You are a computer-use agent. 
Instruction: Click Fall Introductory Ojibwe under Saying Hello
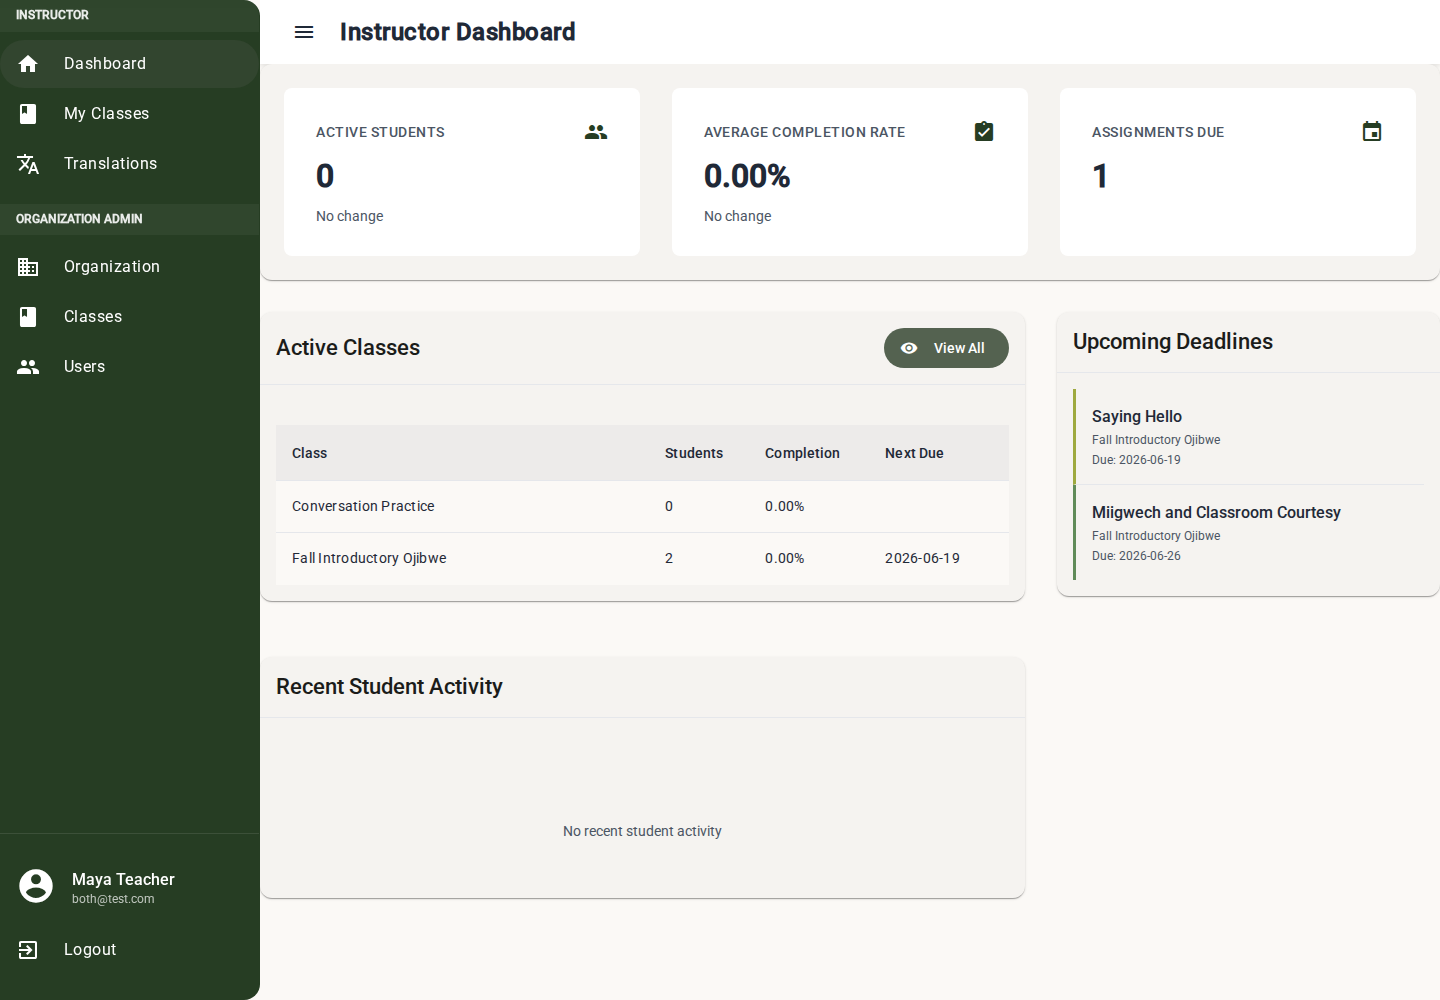[x=1156, y=440]
